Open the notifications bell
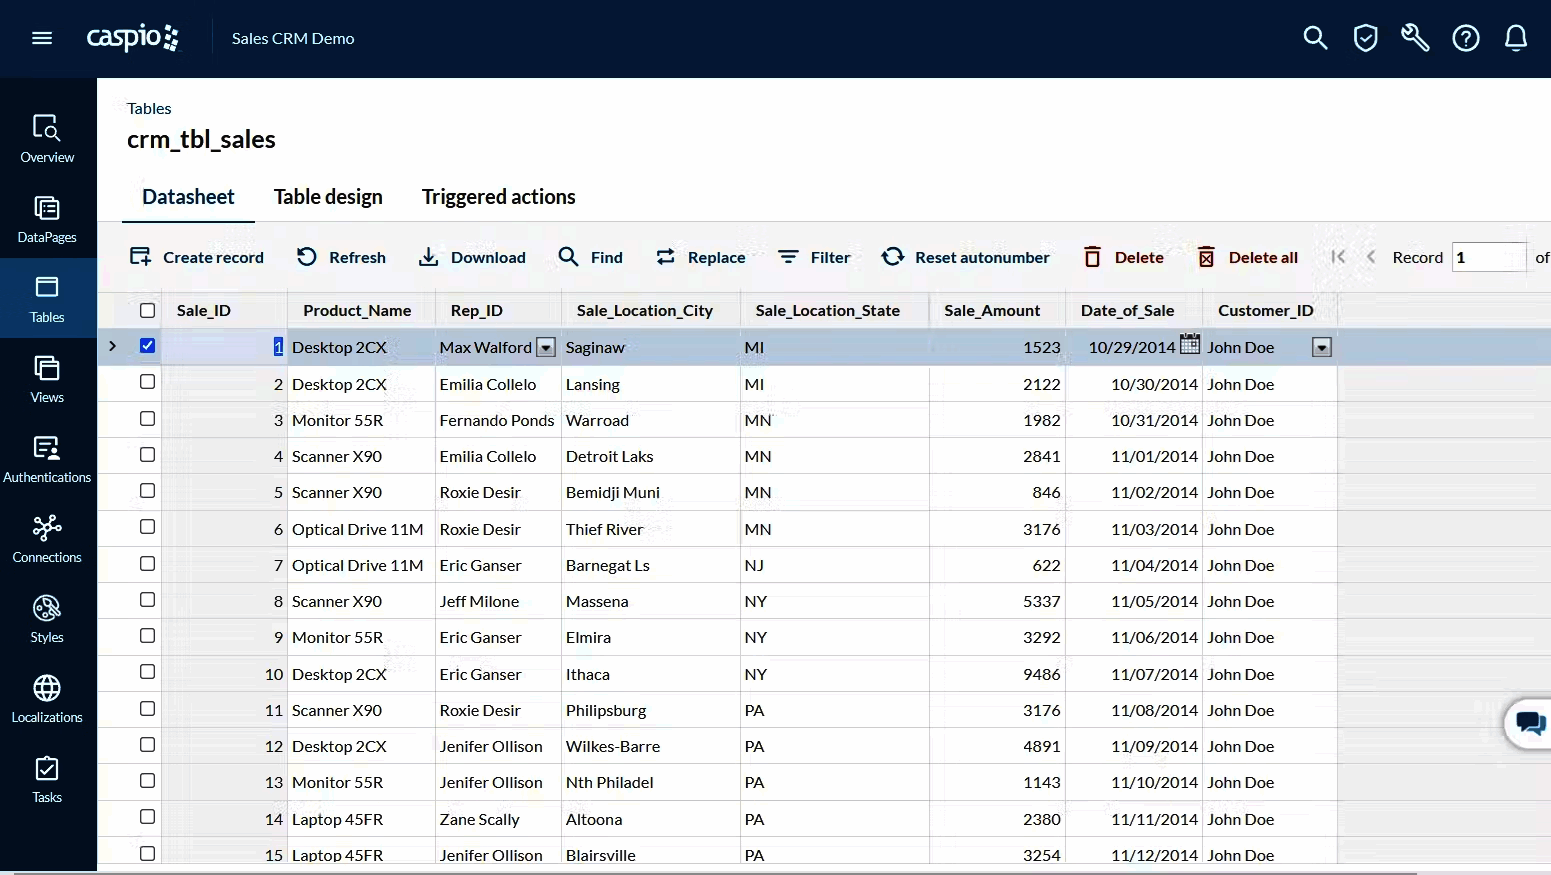The height and width of the screenshot is (875, 1551). 1516,38
